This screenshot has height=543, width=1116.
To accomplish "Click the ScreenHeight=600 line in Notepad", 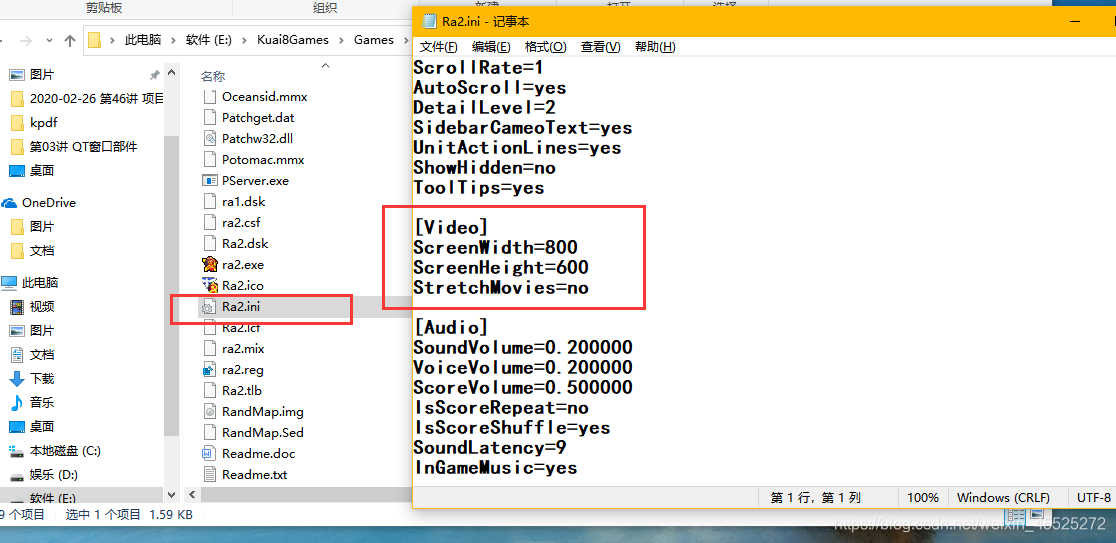I will click(x=501, y=267).
